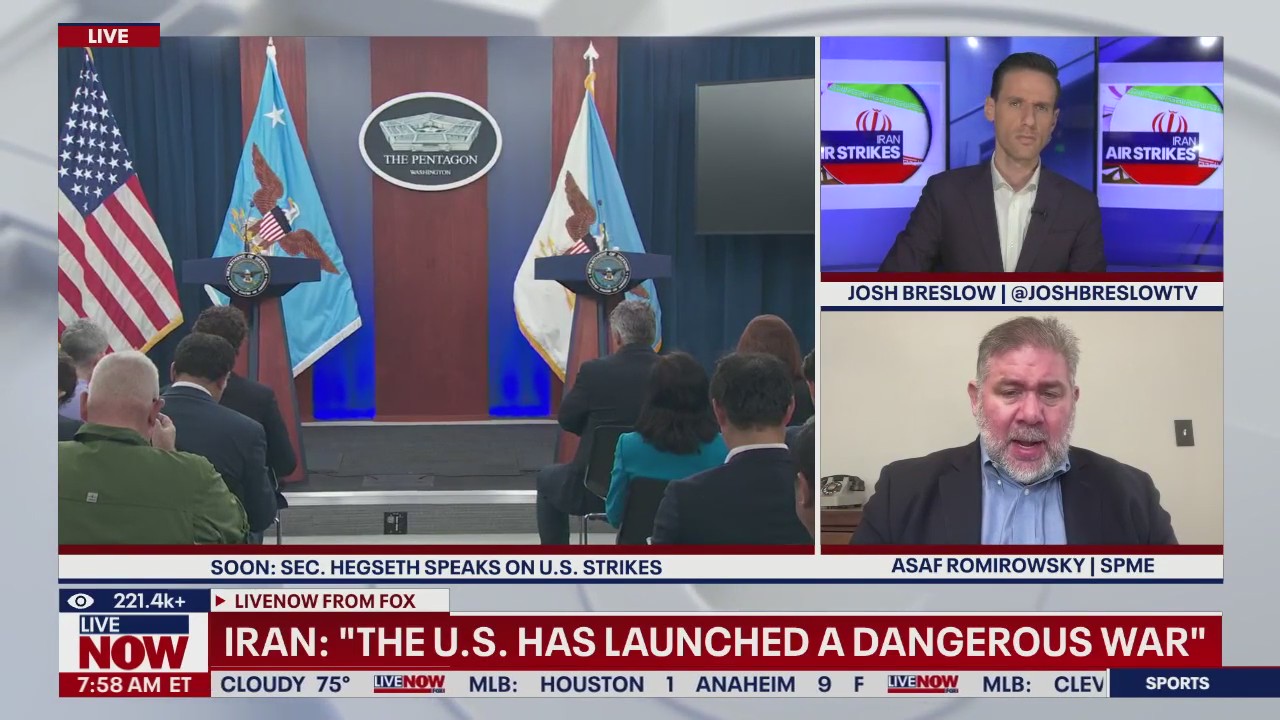
Task: Click Josh Breslow's video feed
Action: pos(1022,155)
